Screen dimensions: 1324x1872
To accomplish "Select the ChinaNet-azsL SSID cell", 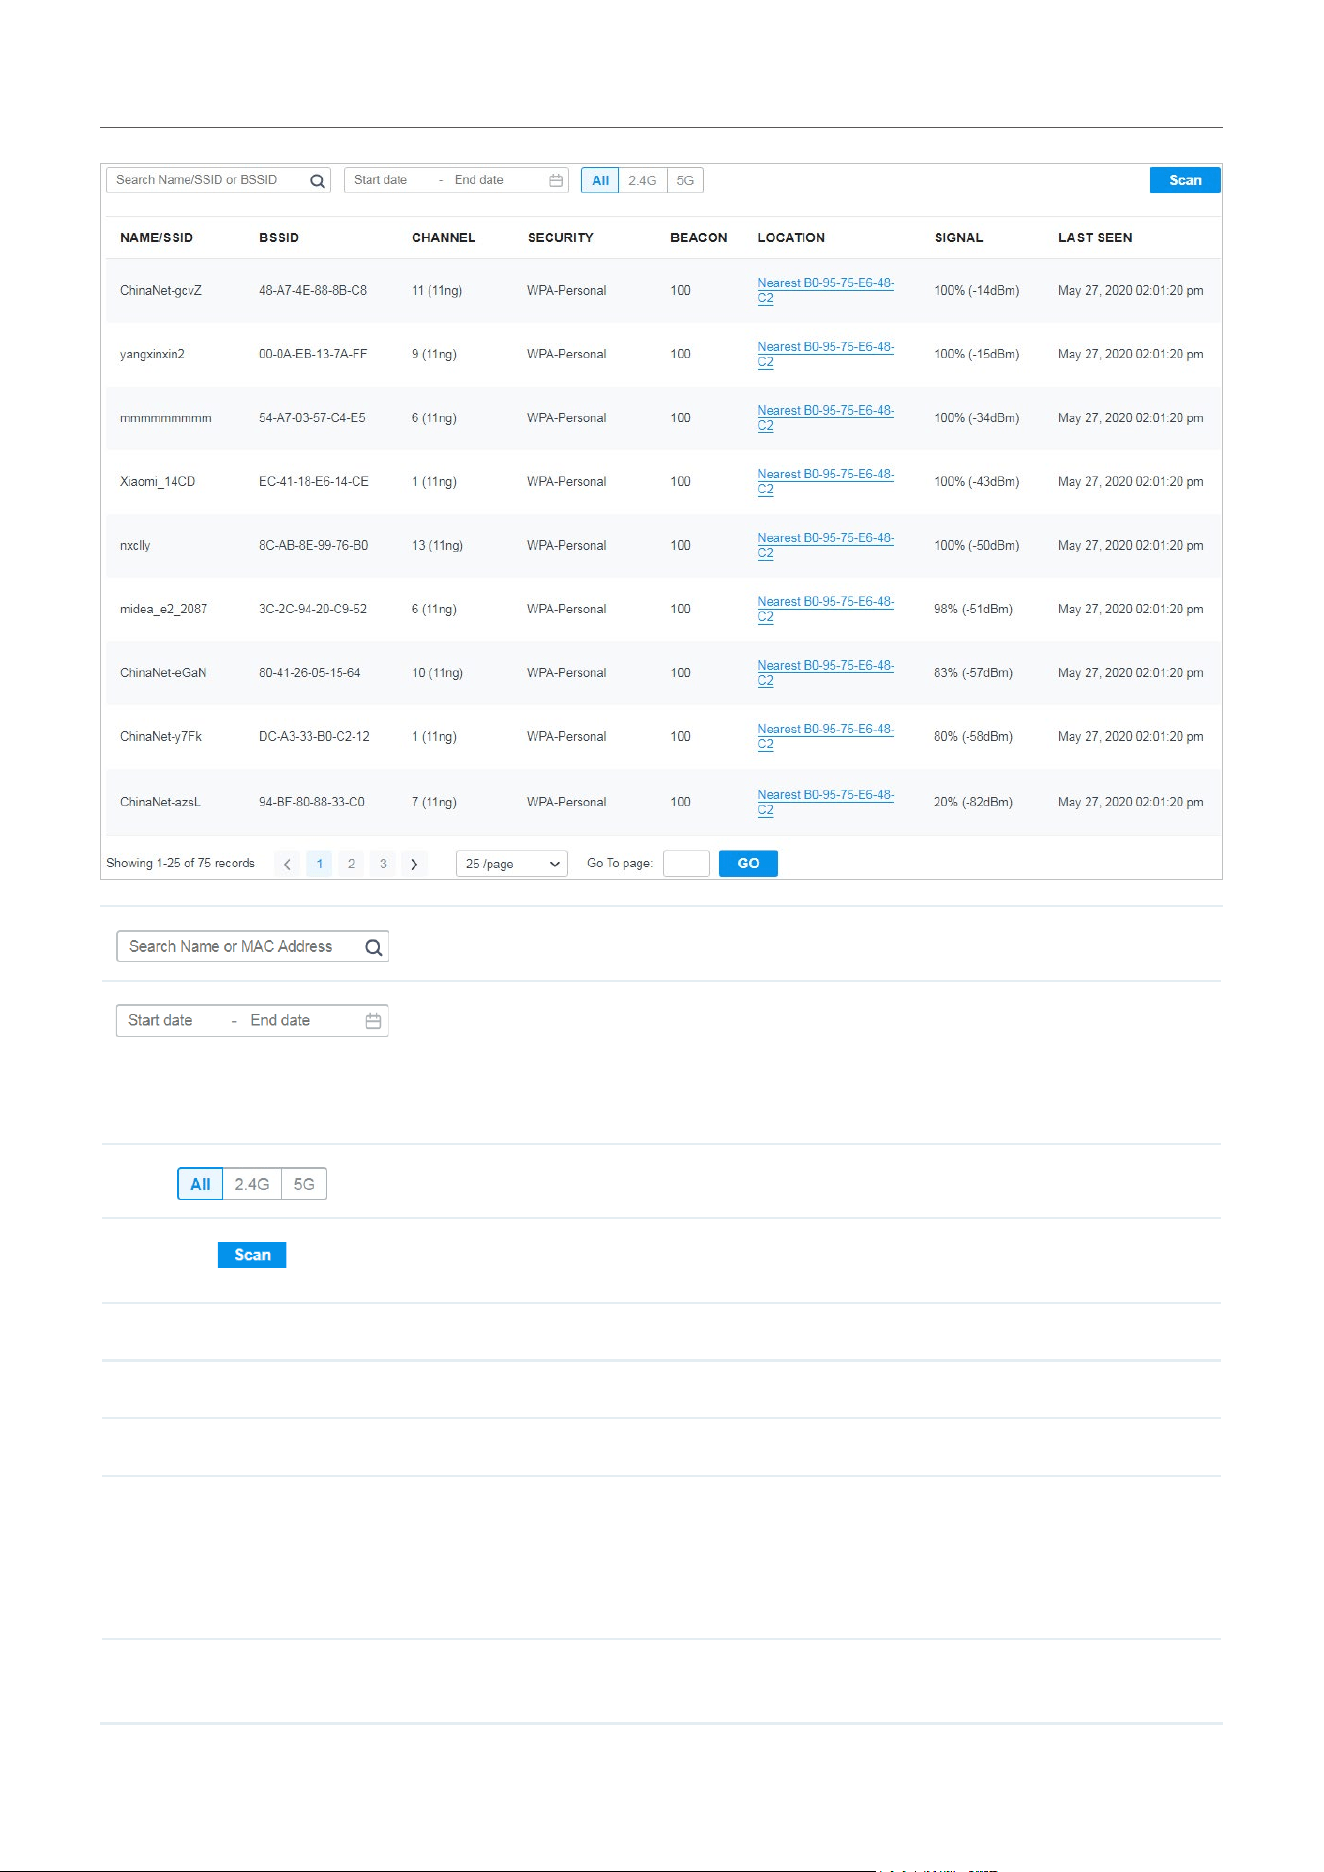I will pyautogui.click(x=160, y=802).
